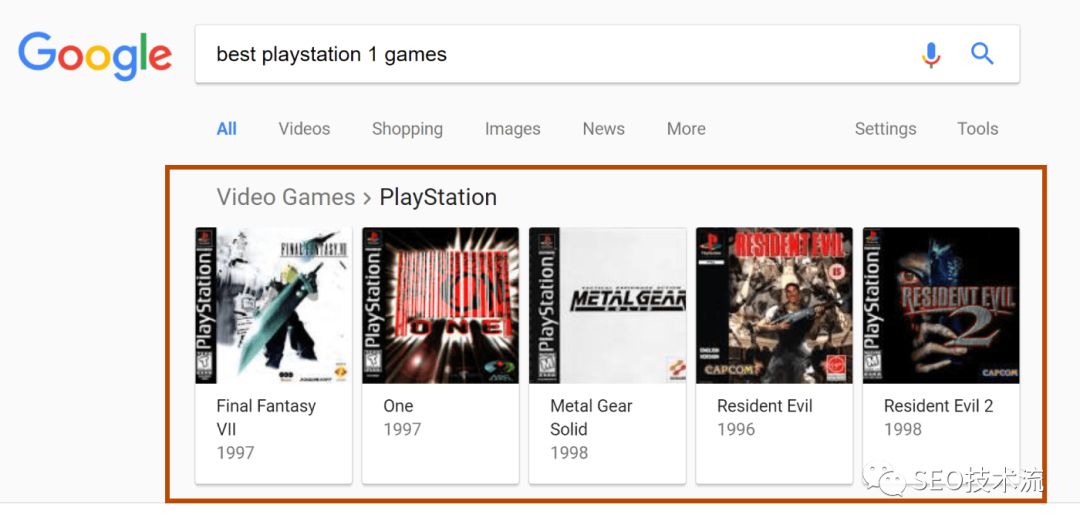The height and width of the screenshot is (528, 1080).
Task: Expand the More menu
Action: pos(686,129)
